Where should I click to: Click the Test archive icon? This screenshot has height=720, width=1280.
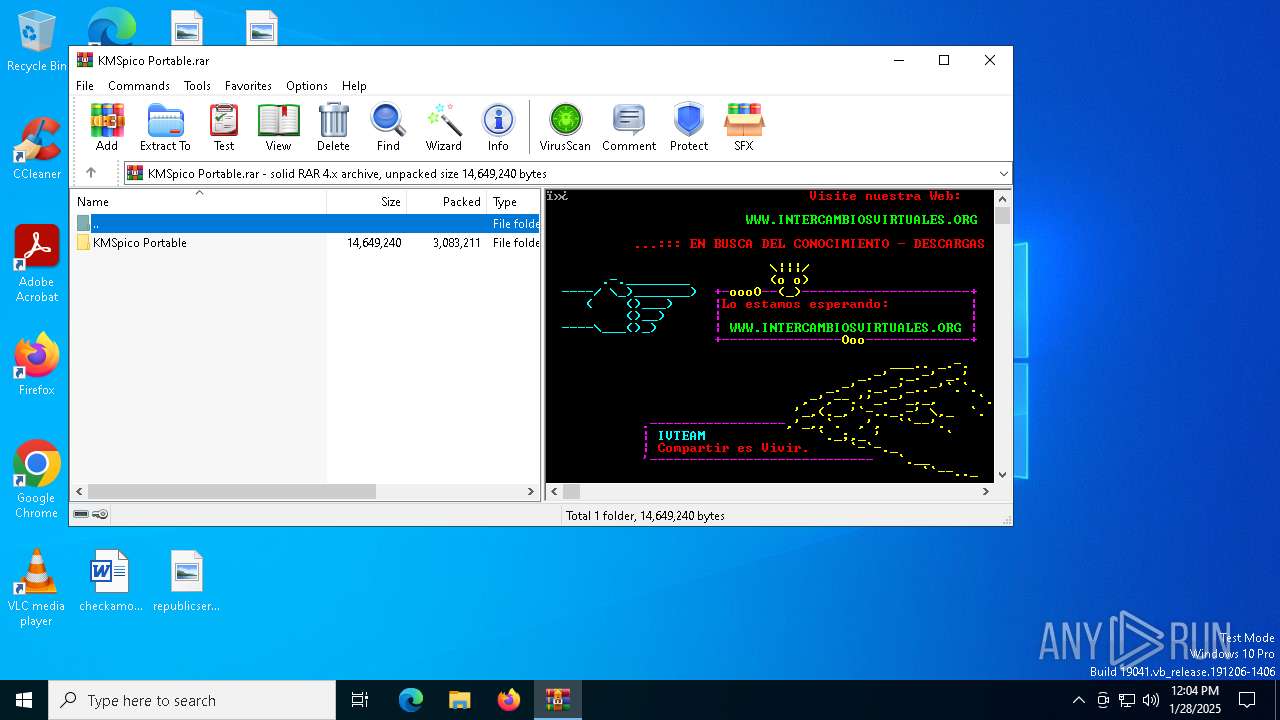[x=224, y=127]
